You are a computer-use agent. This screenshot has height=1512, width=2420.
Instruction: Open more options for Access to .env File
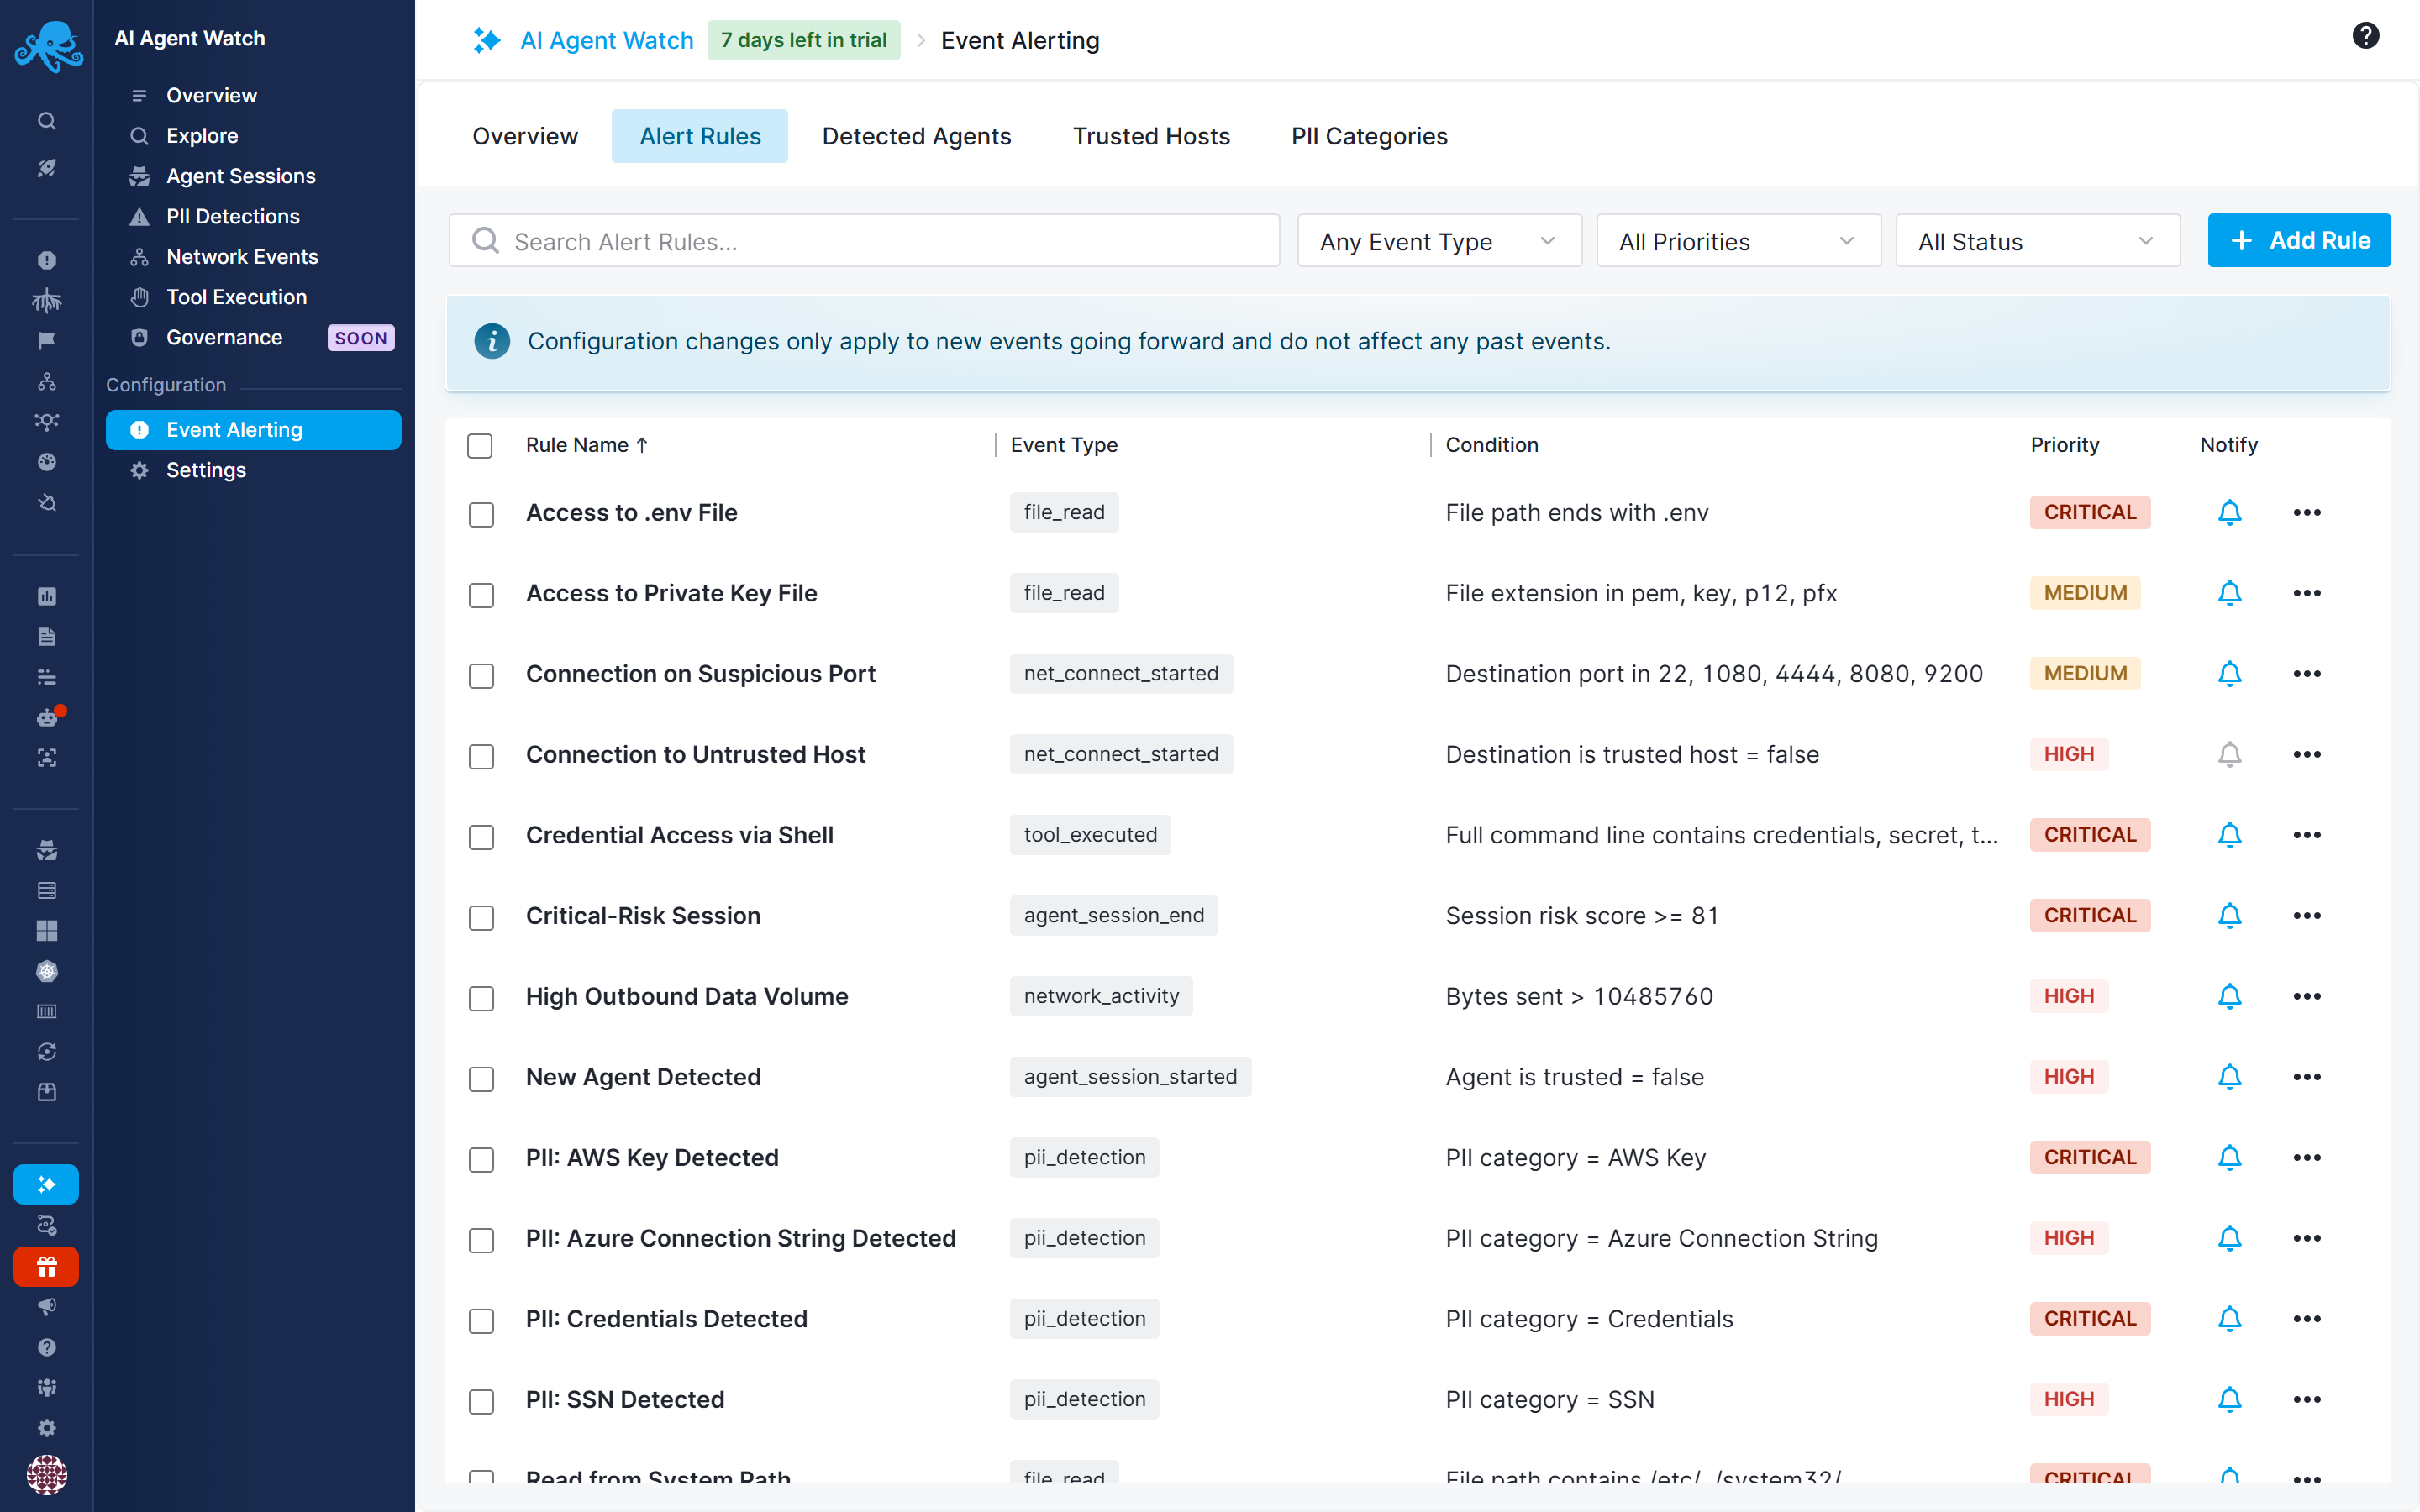[x=2306, y=512]
